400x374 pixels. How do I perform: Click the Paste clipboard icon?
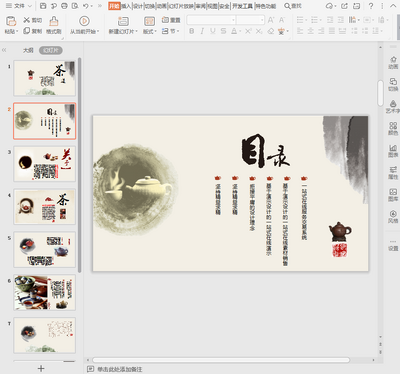pos(11,21)
